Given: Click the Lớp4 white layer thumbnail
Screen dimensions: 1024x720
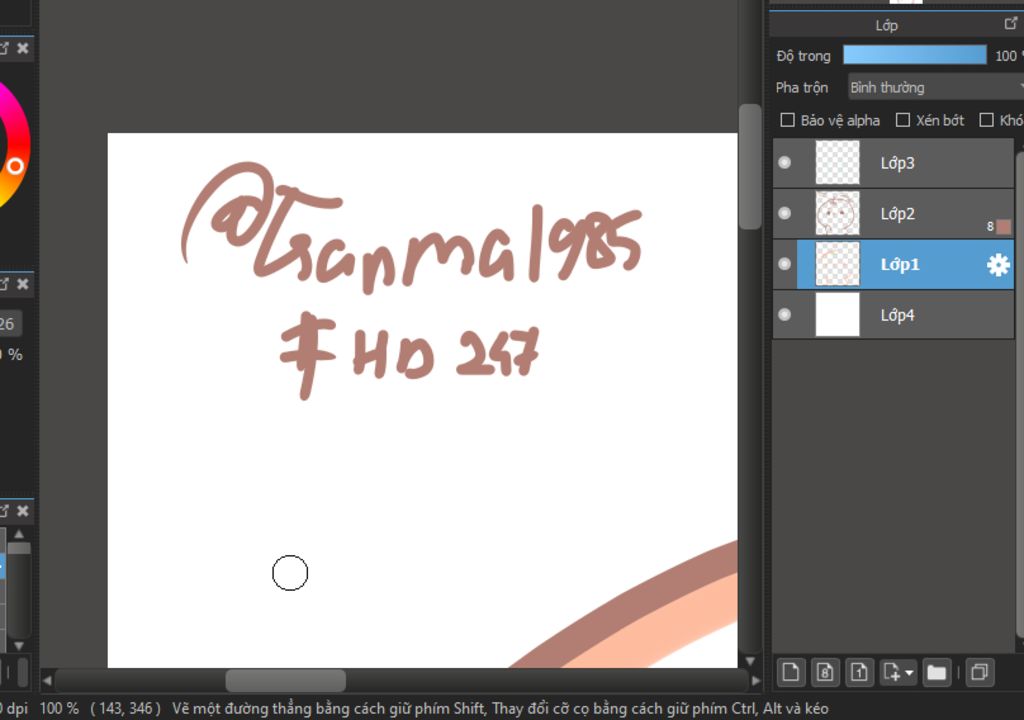Looking at the screenshot, I should click(837, 314).
